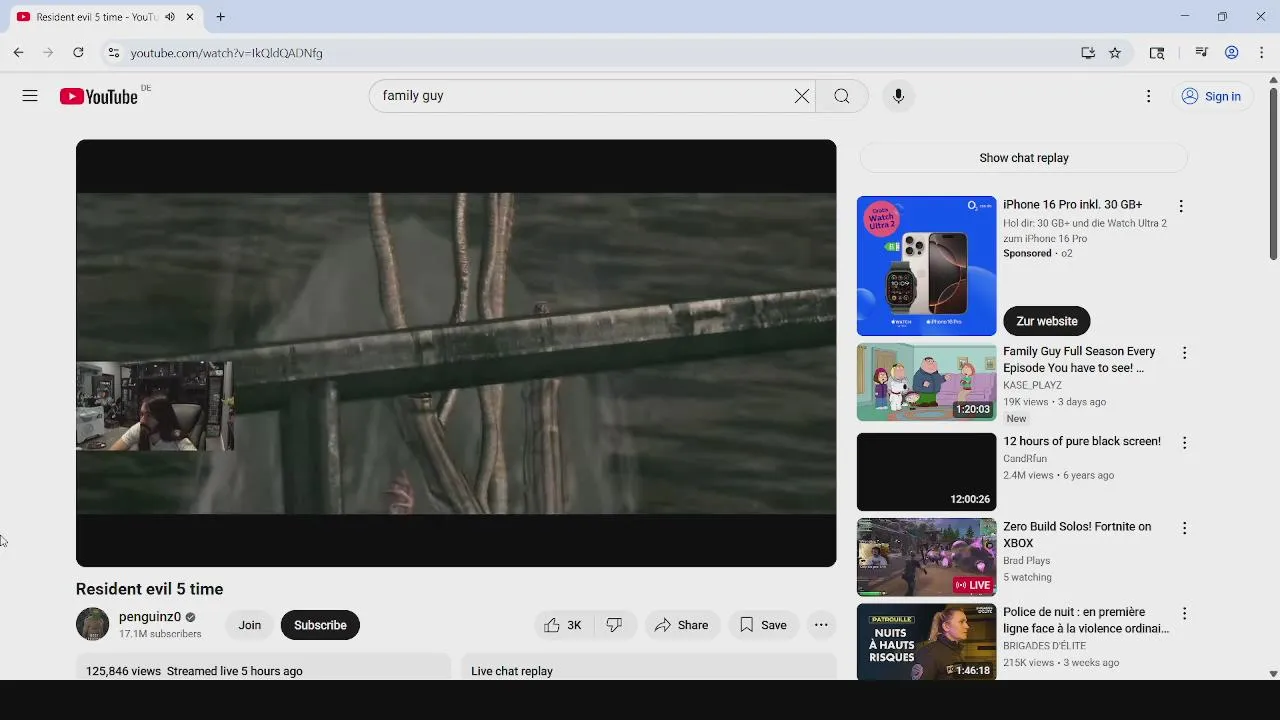The height and width of the screenshot is (720, 1280).
Task: Show chat replay panel
Action: 1024,158
